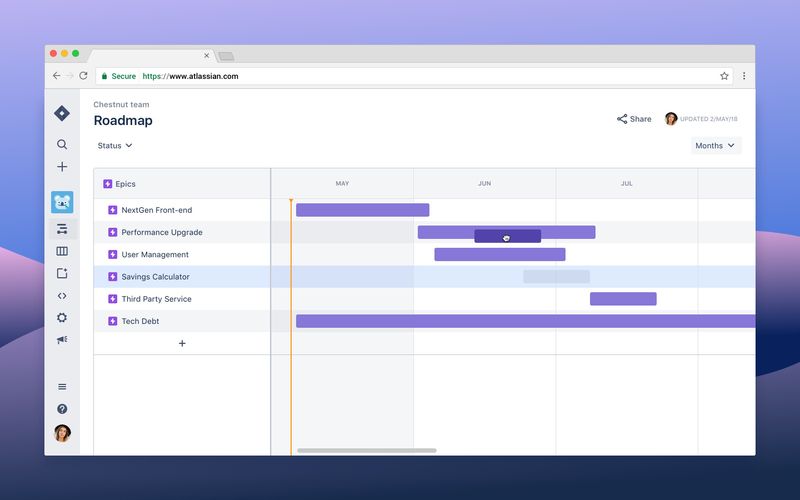Open project settings gear icon
Viewport: 800px width, 500px height.
coord(62,318)
